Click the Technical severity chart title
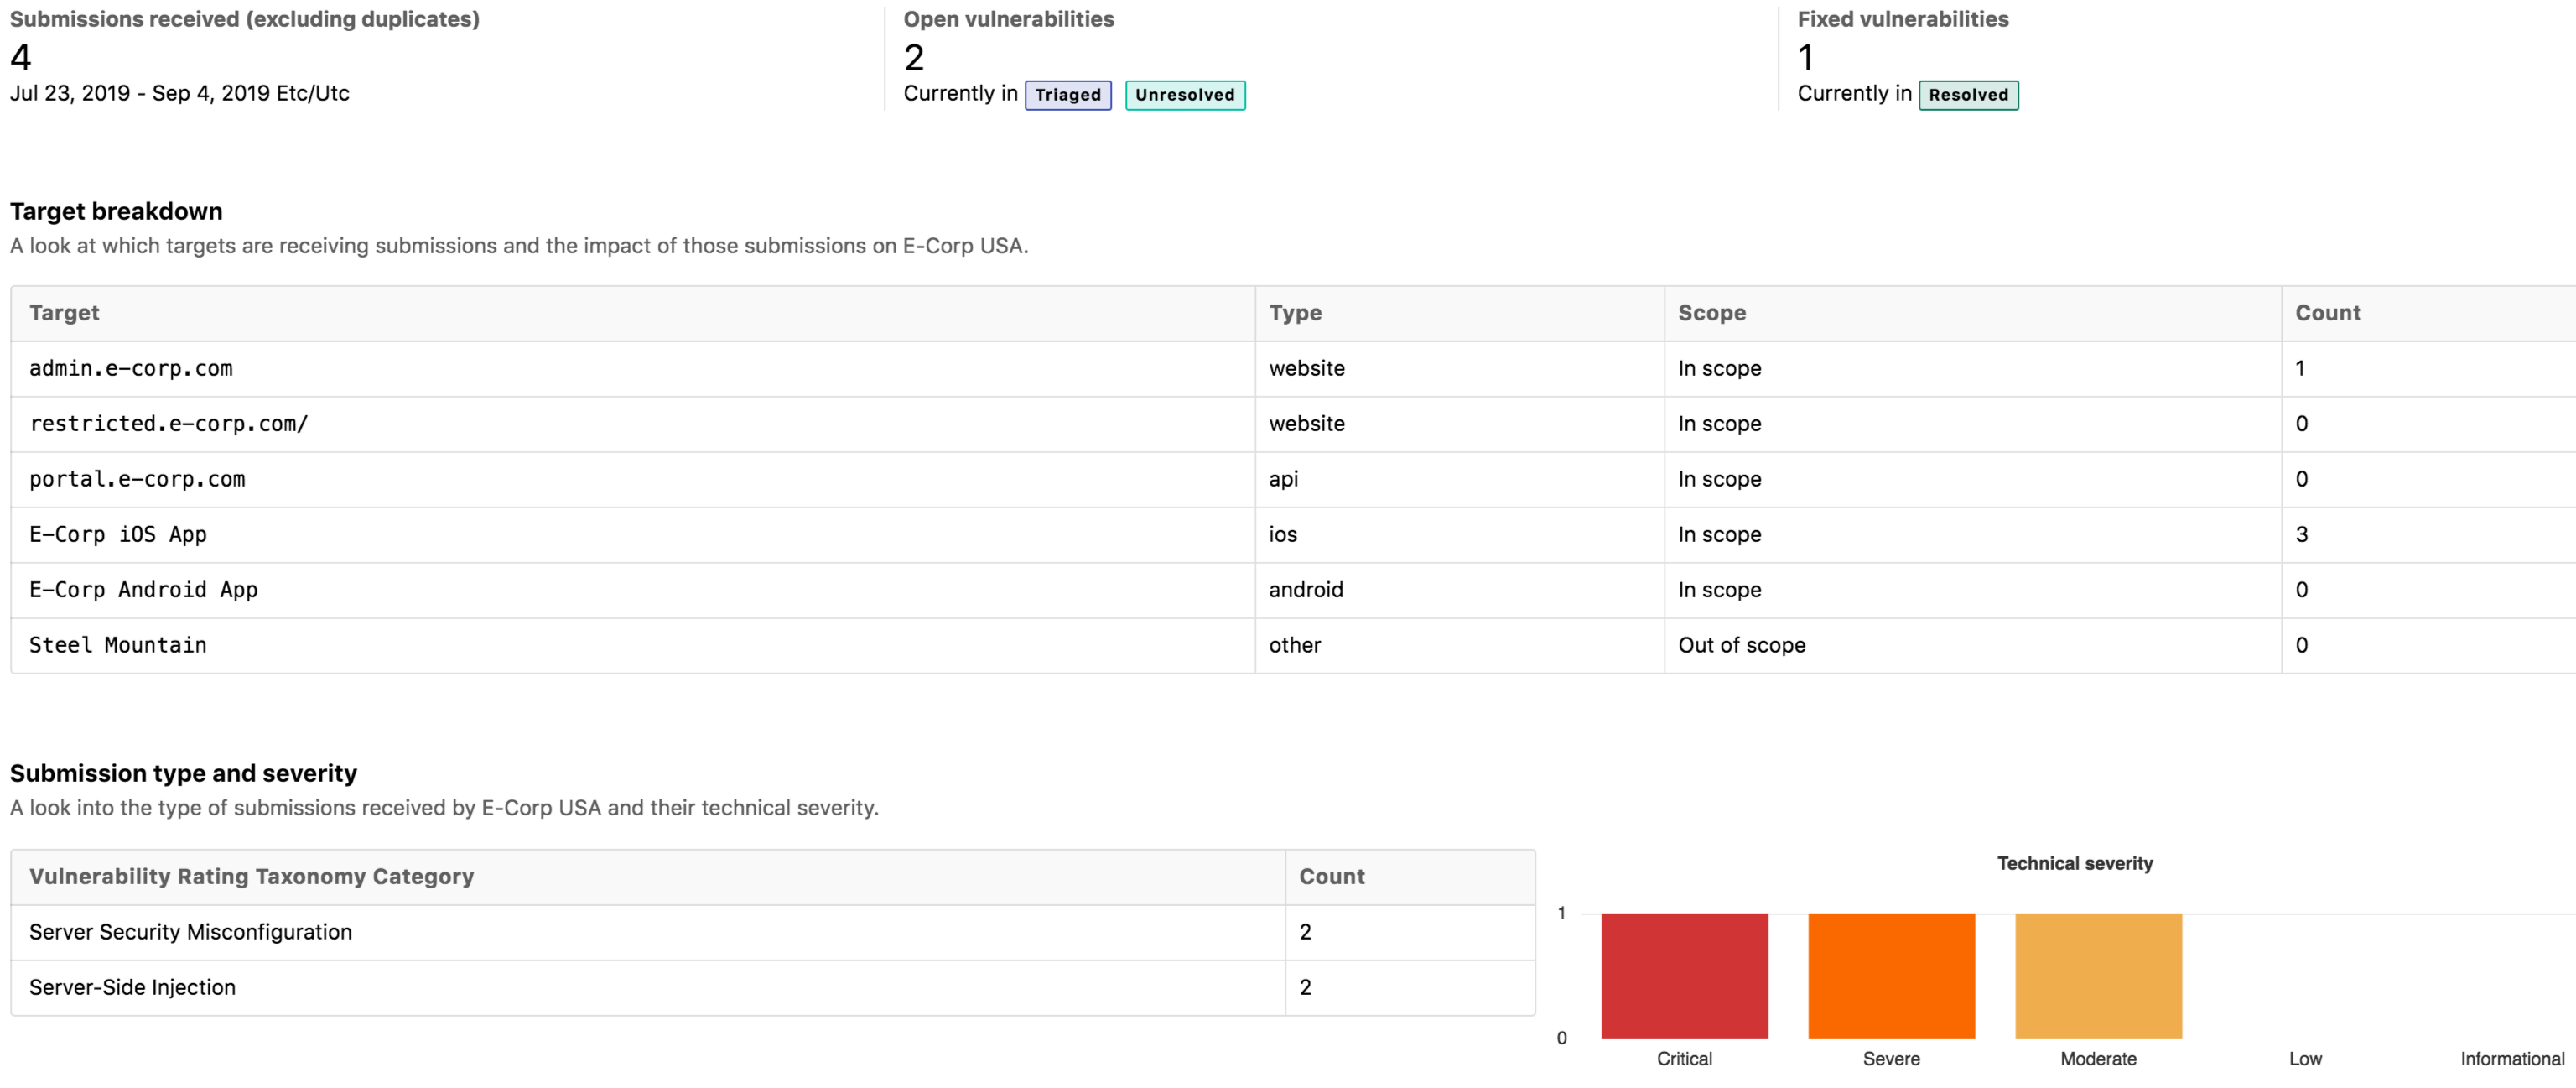Screen dimensions: 2576x1088 click(2075, 864)
